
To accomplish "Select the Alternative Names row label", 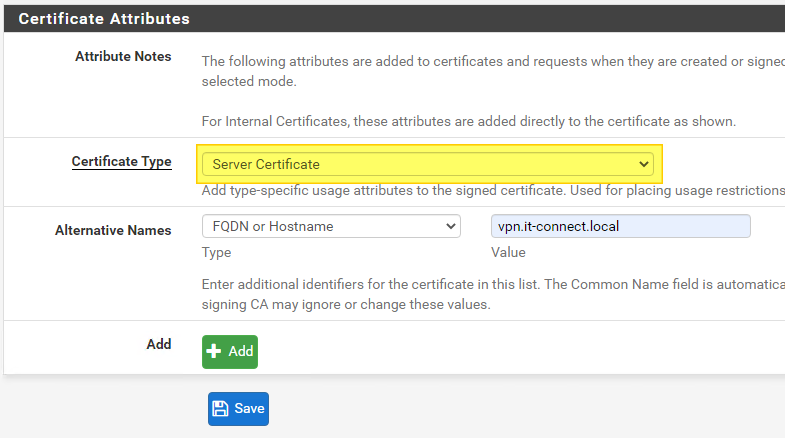I will click(113, 230).
